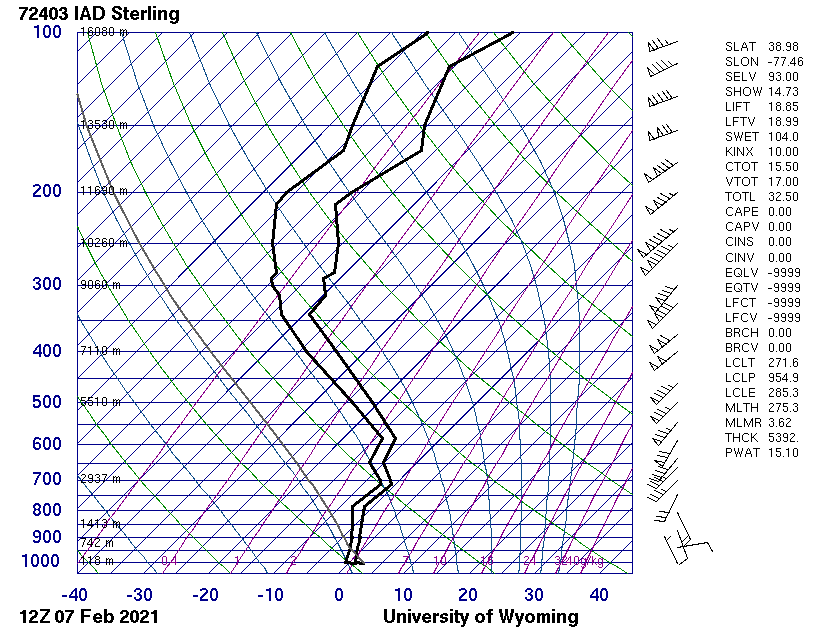Click the title '72403 IAD Sterling'
Viewport: 824px width, 641px height.
(x=99, y=13)
